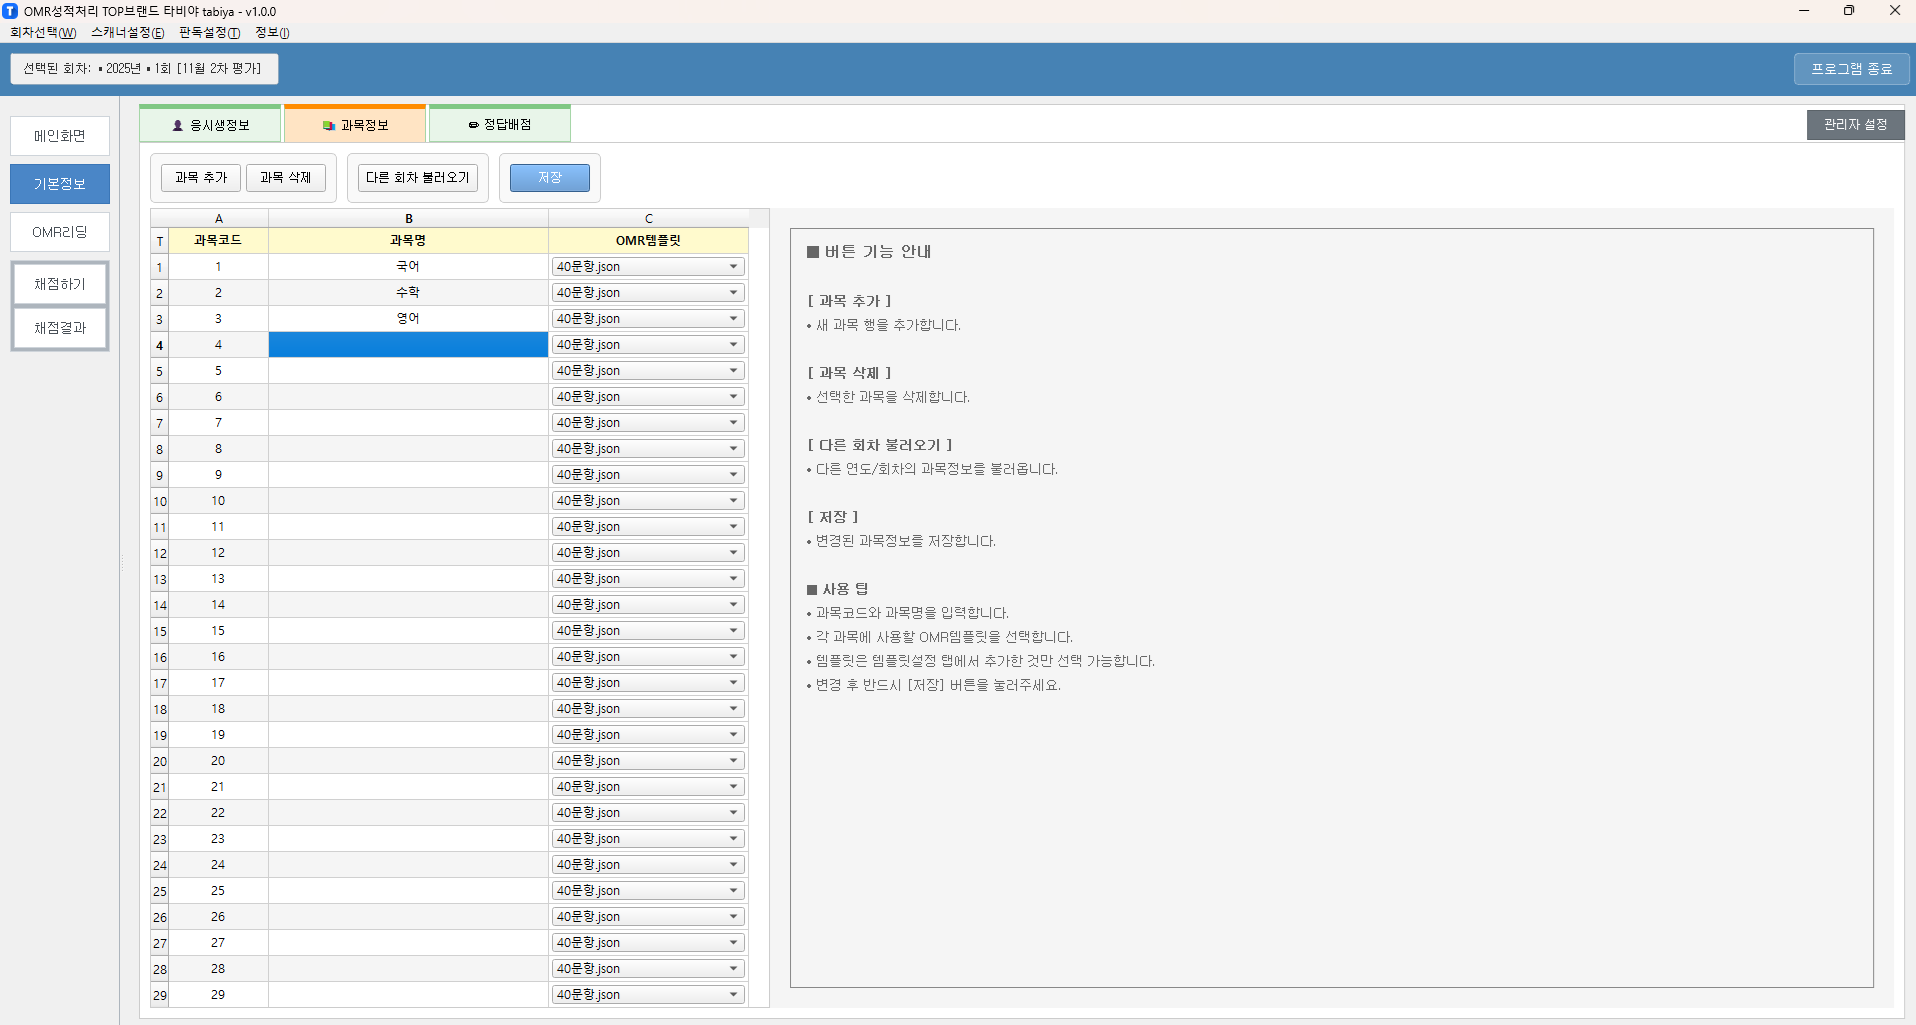Go to 메인화면 in sidebar
Viewport: 1916px width, 1025px height.
[x=60, y=136]
